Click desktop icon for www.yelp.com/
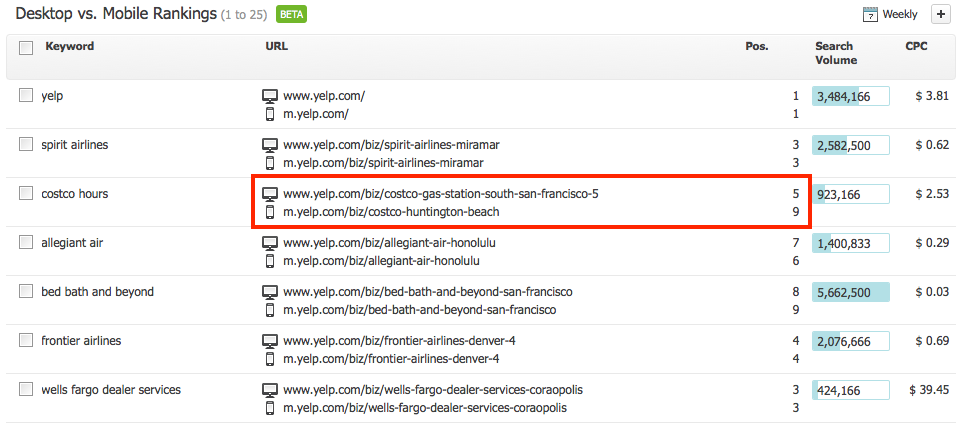Viewport: 962px width, 427px height. (270, 96)
